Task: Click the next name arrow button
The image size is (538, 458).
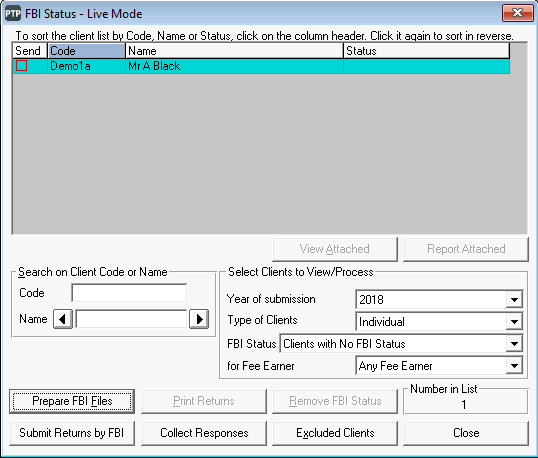Action: point(199,319)
